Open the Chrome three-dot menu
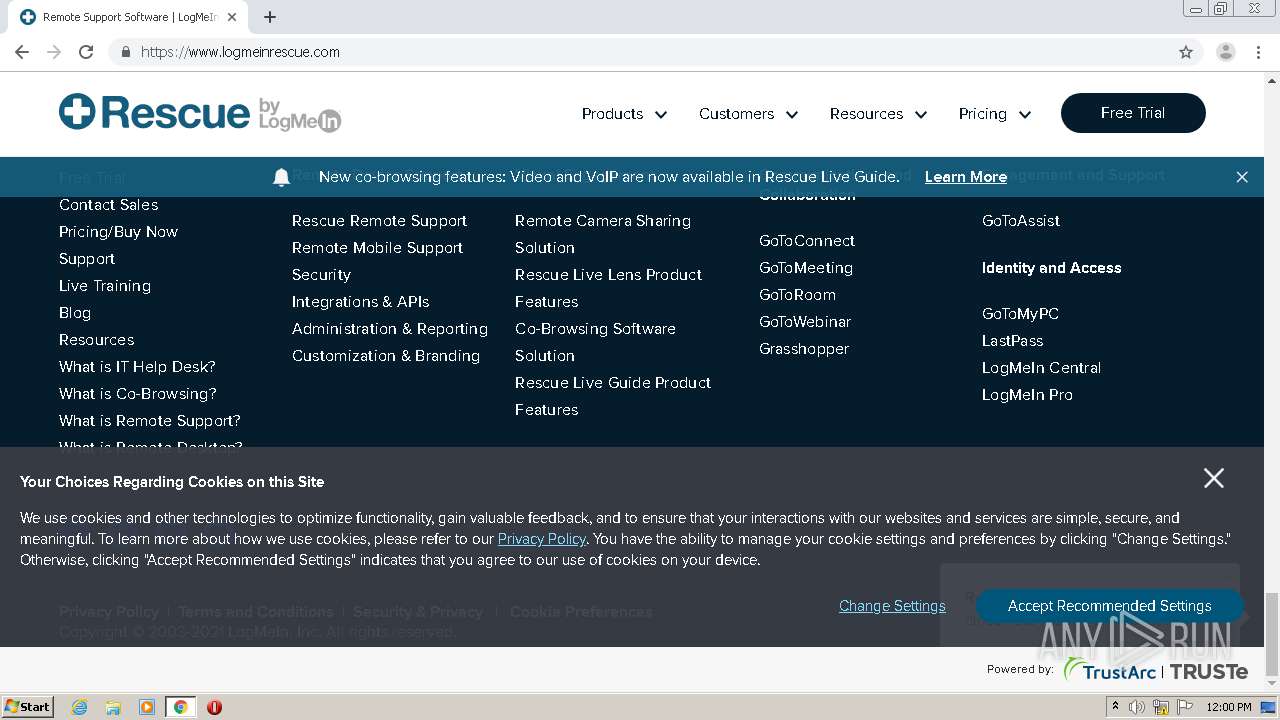The image size is (1280, 720). pyautogui.click(x=1258, y=52)
